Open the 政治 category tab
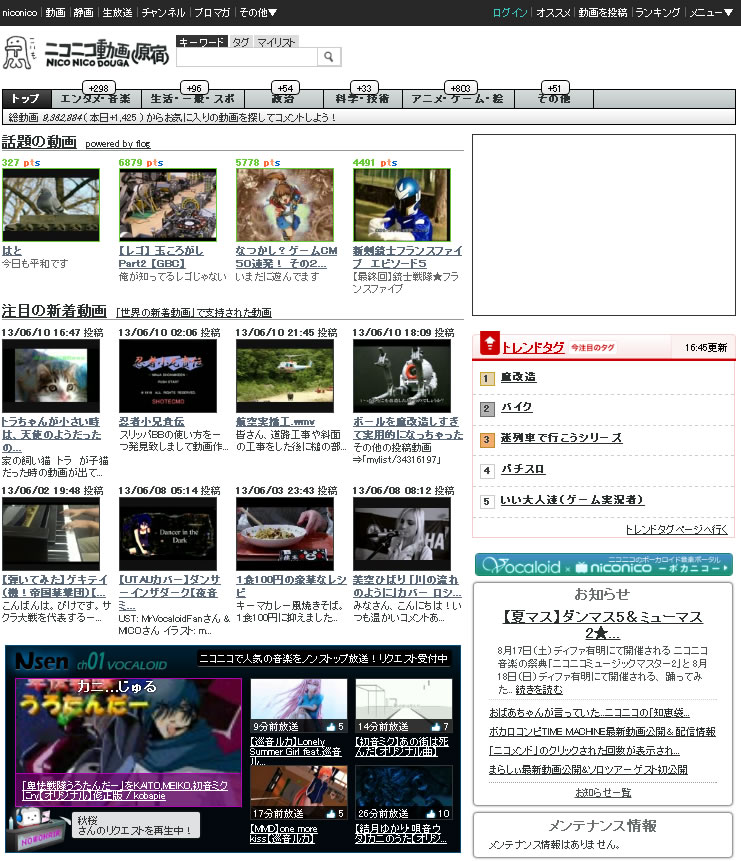This screenshot has width=741, height=861. (283, 99)
